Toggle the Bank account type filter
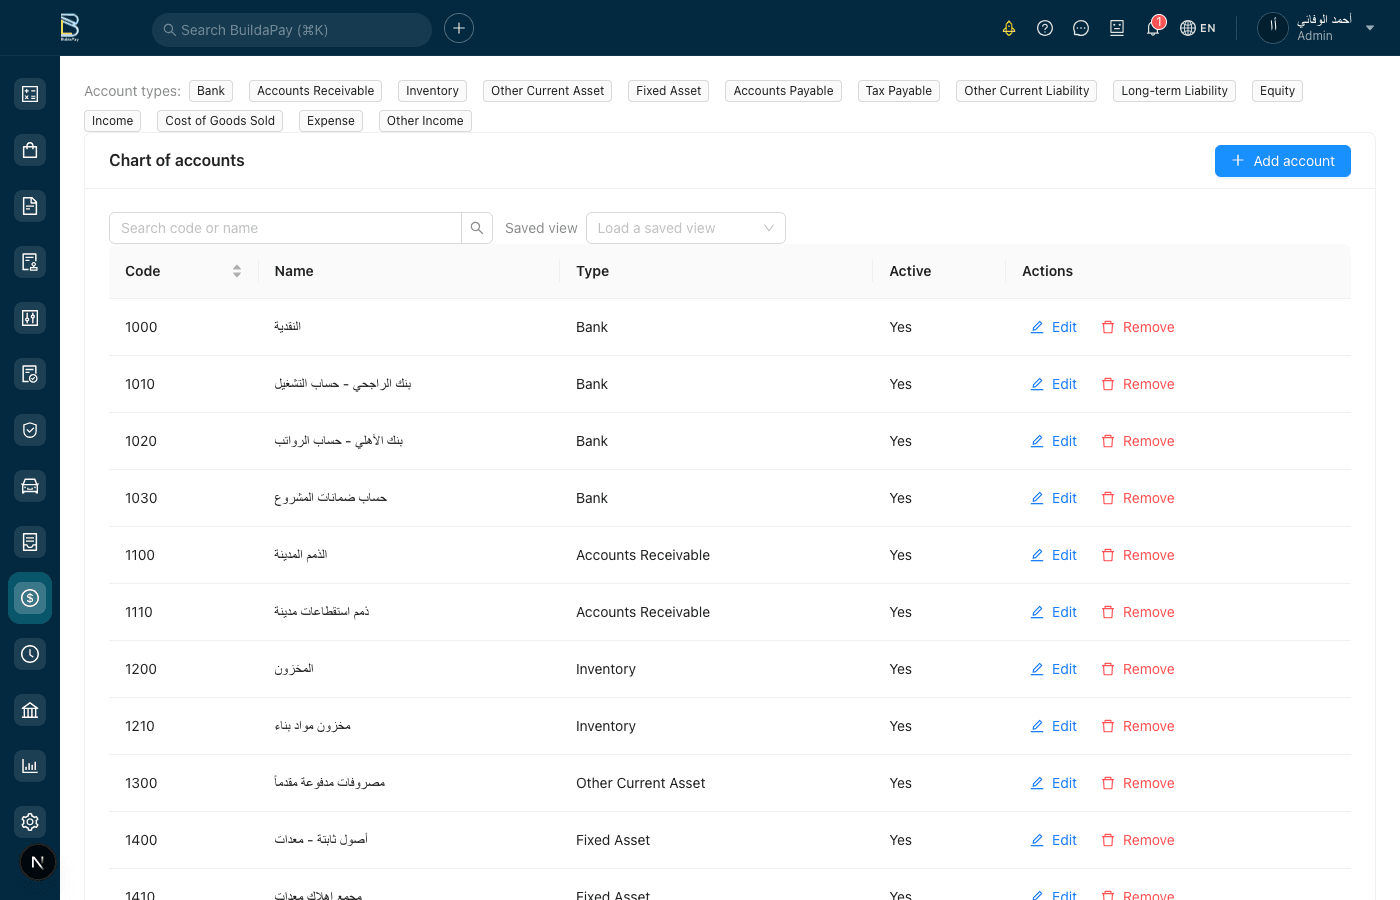 [x=210, y=90]
